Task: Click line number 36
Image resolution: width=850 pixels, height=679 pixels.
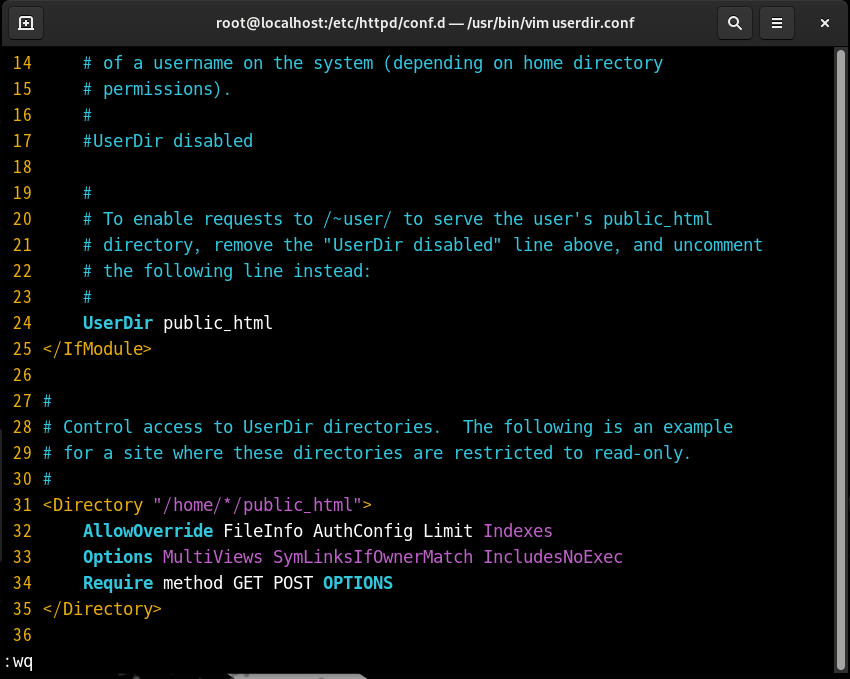Action: 22,635
